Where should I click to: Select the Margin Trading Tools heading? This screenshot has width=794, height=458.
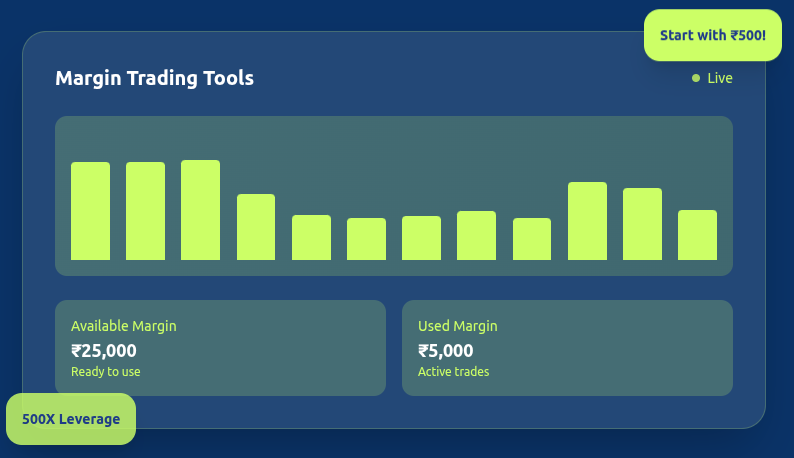pyautogui.click(x=154, y=78)
